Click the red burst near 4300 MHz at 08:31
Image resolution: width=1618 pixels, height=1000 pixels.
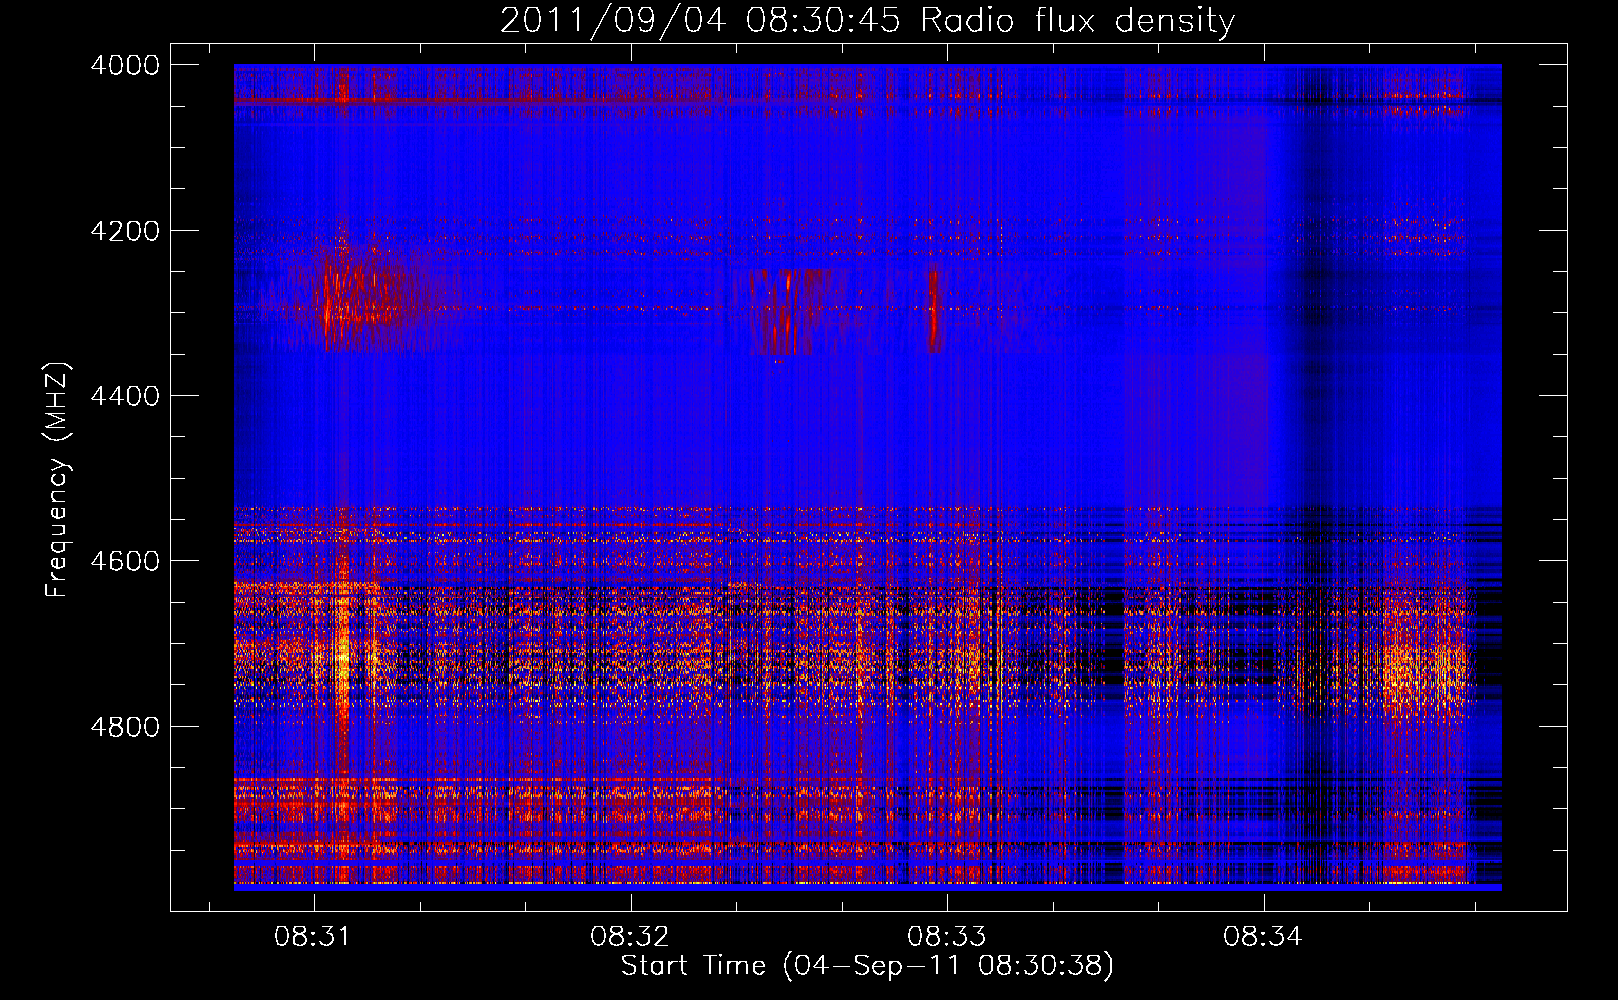click(x=362, y=295)
